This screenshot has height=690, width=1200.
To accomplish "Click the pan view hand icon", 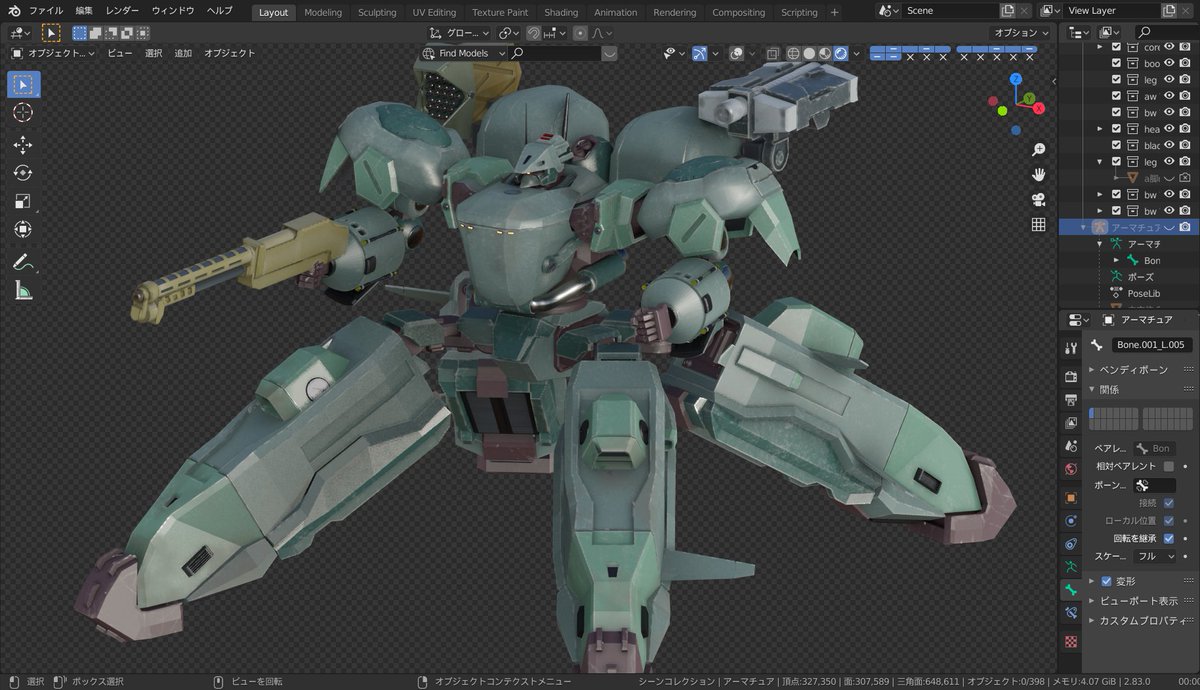I will click(1039, 174).
